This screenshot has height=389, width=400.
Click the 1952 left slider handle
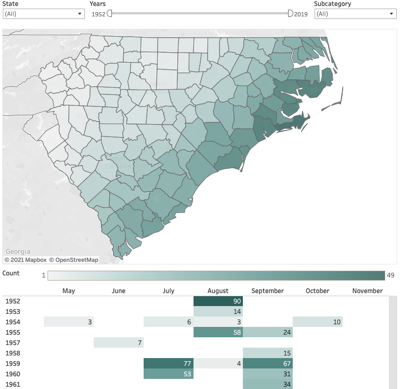coord(110,13)
